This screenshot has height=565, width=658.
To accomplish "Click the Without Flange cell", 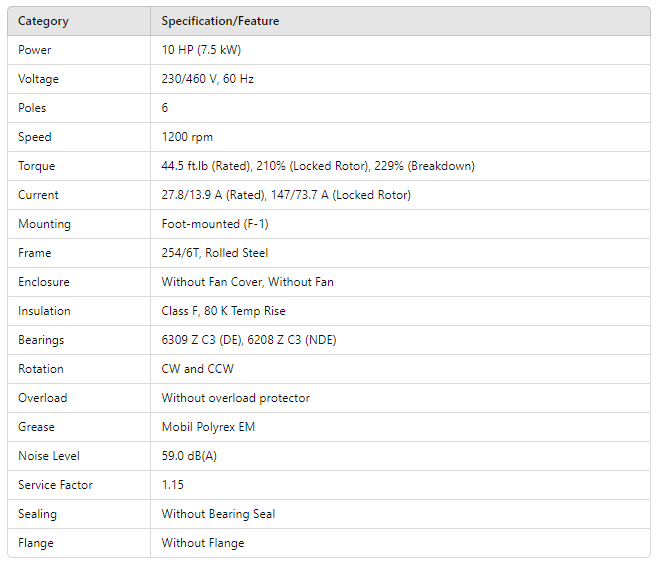I will (203, 543).
